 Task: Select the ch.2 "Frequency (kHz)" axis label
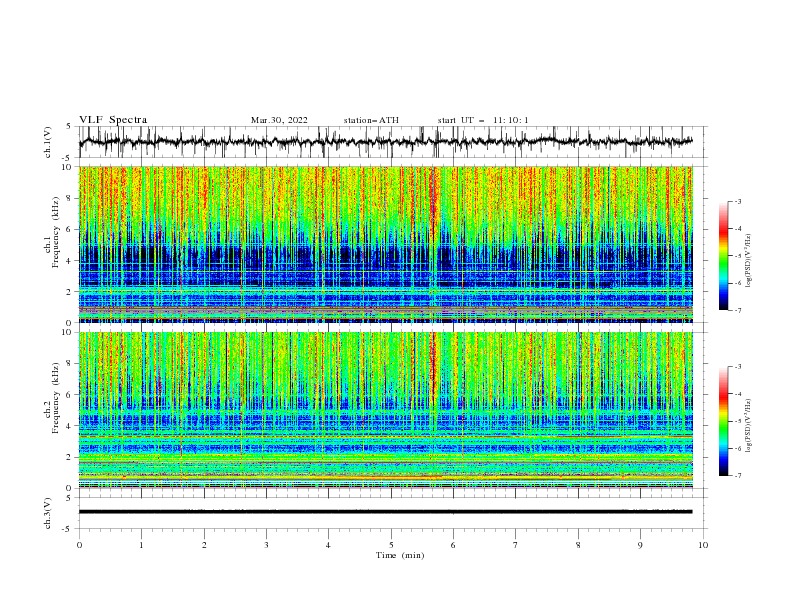tap(56, 397)
